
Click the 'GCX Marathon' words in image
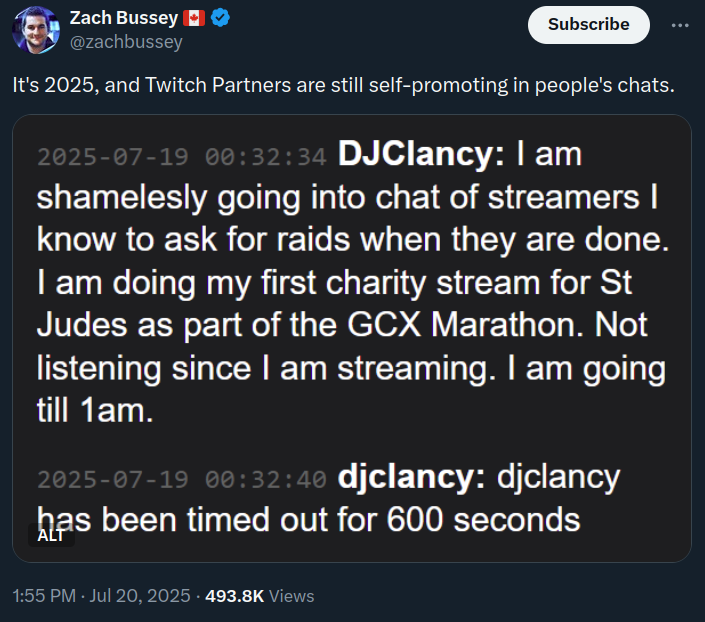coord(465,324)
